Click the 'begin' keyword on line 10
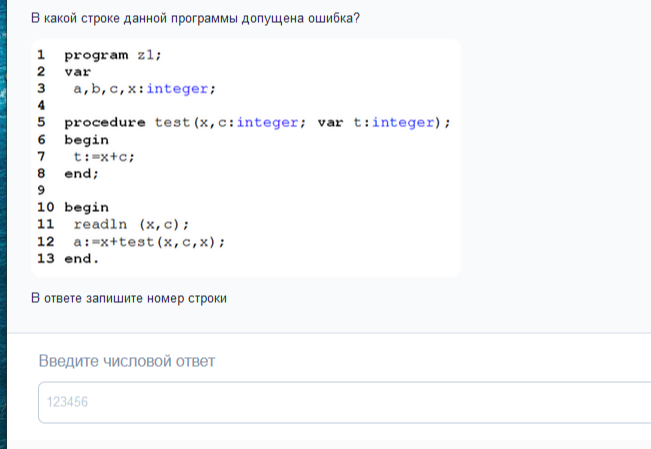The height and width of the screenshot is (449, 651). coord(86,207)
